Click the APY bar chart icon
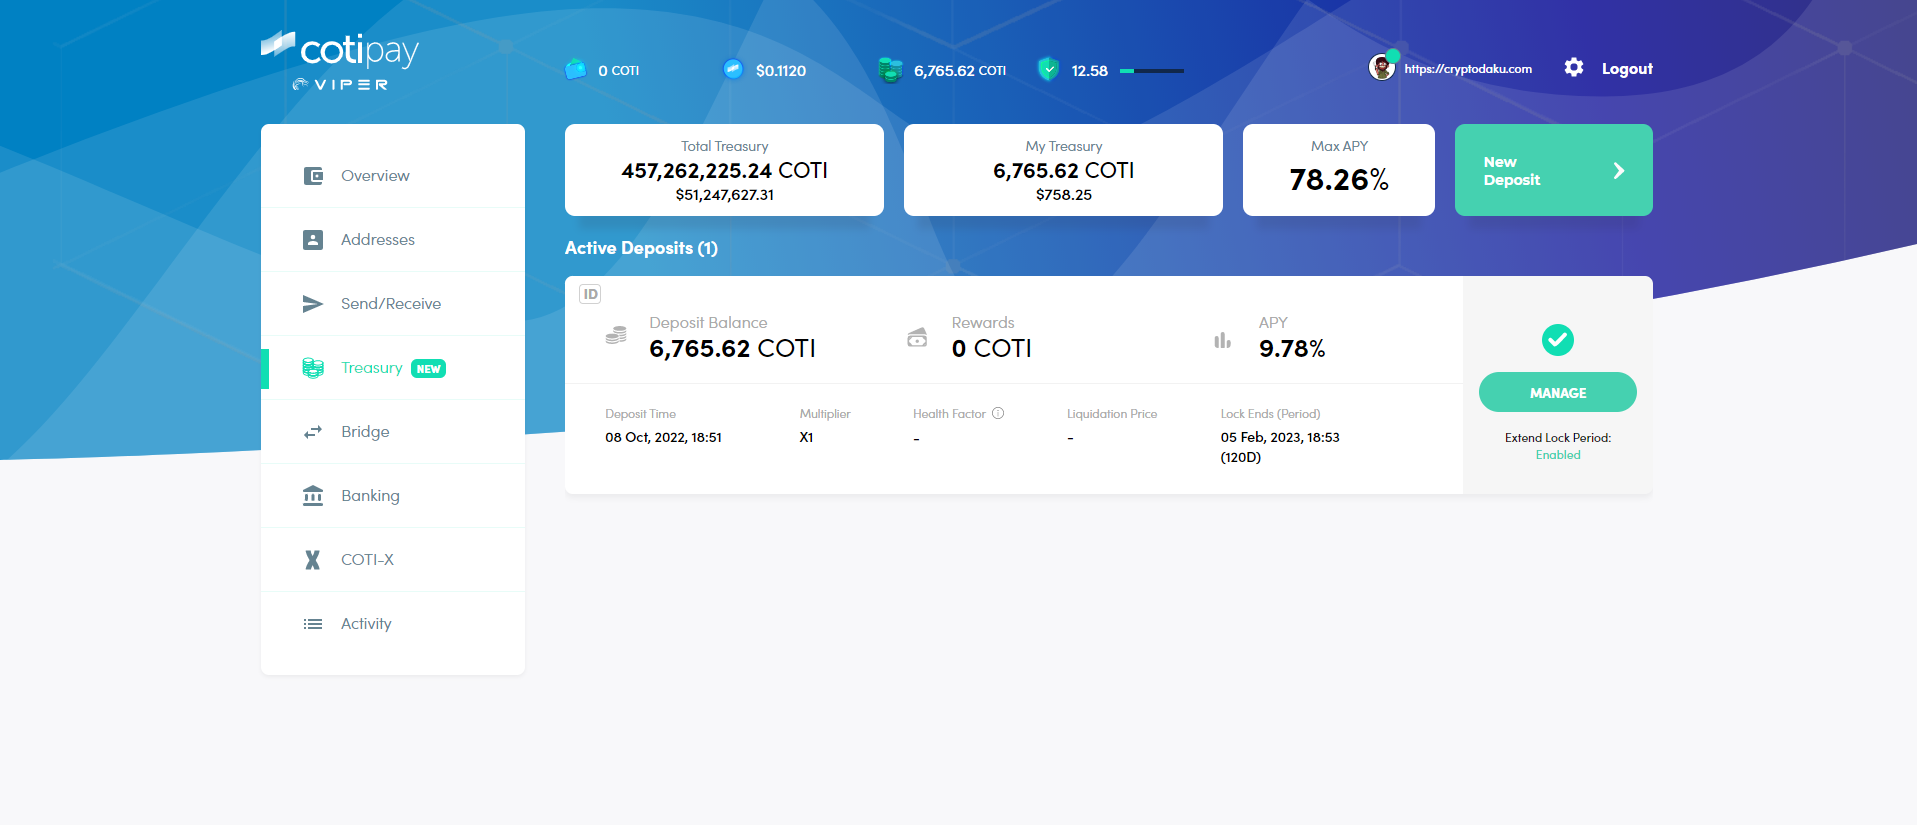 1222,340
